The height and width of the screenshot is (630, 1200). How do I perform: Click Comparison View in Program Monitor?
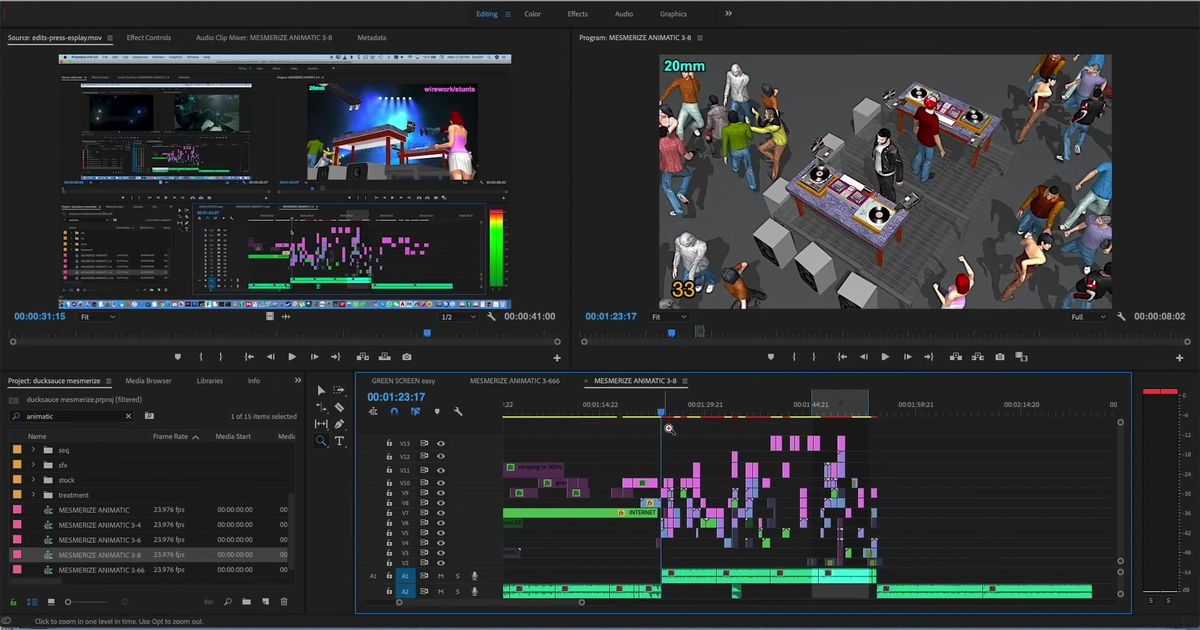(x=1021, y=357)
